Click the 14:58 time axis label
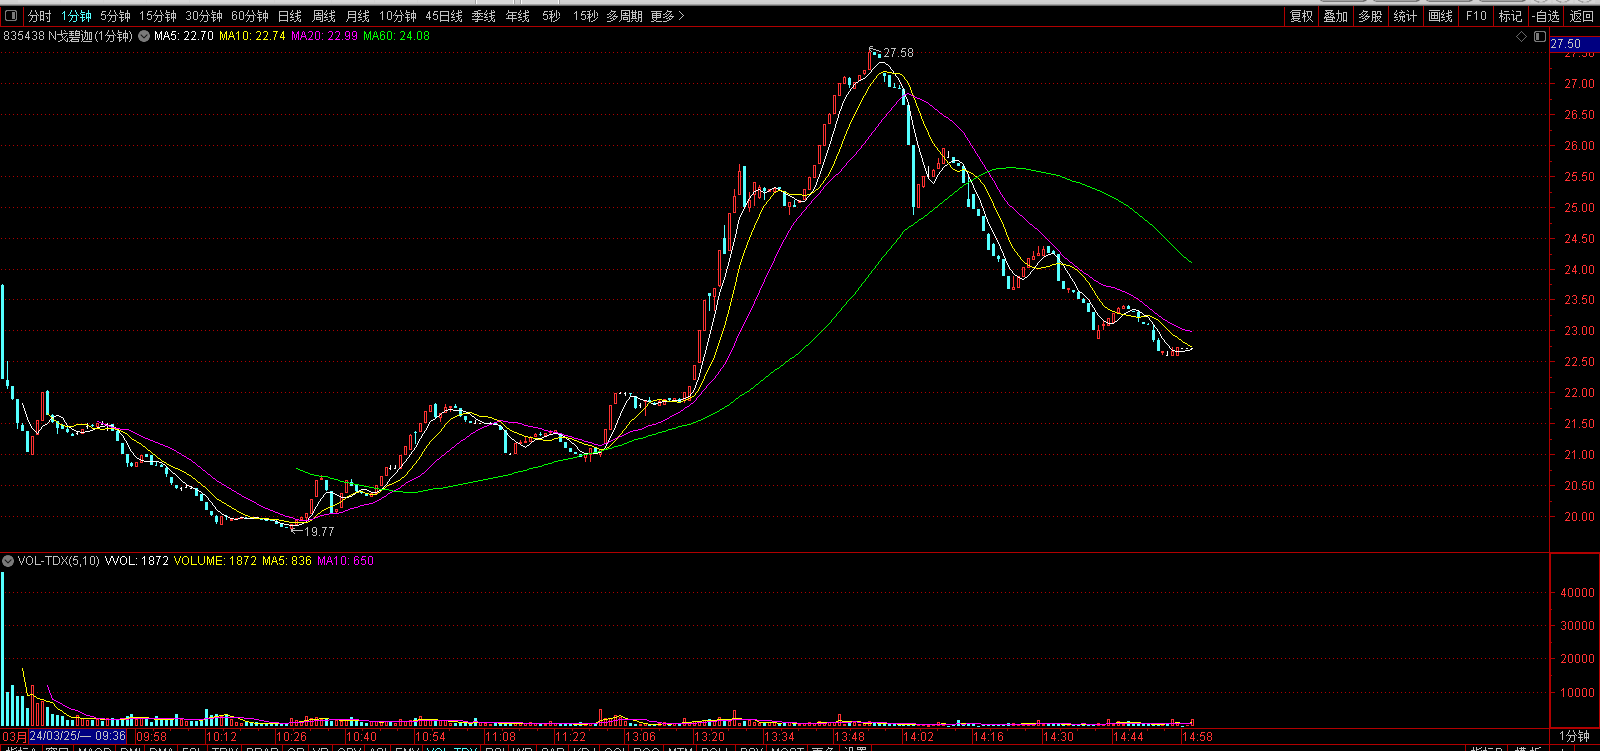The image size is (1600, 751). tap(1198, 737)
